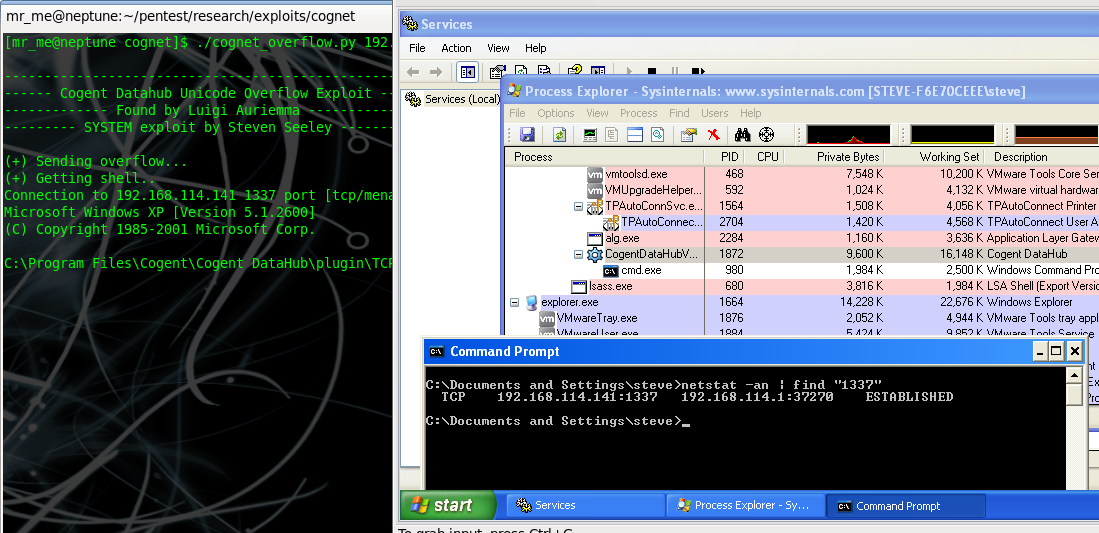Open Help menu in Services window
Viewport: 1099px width, 533px height.
pos(535,48)
